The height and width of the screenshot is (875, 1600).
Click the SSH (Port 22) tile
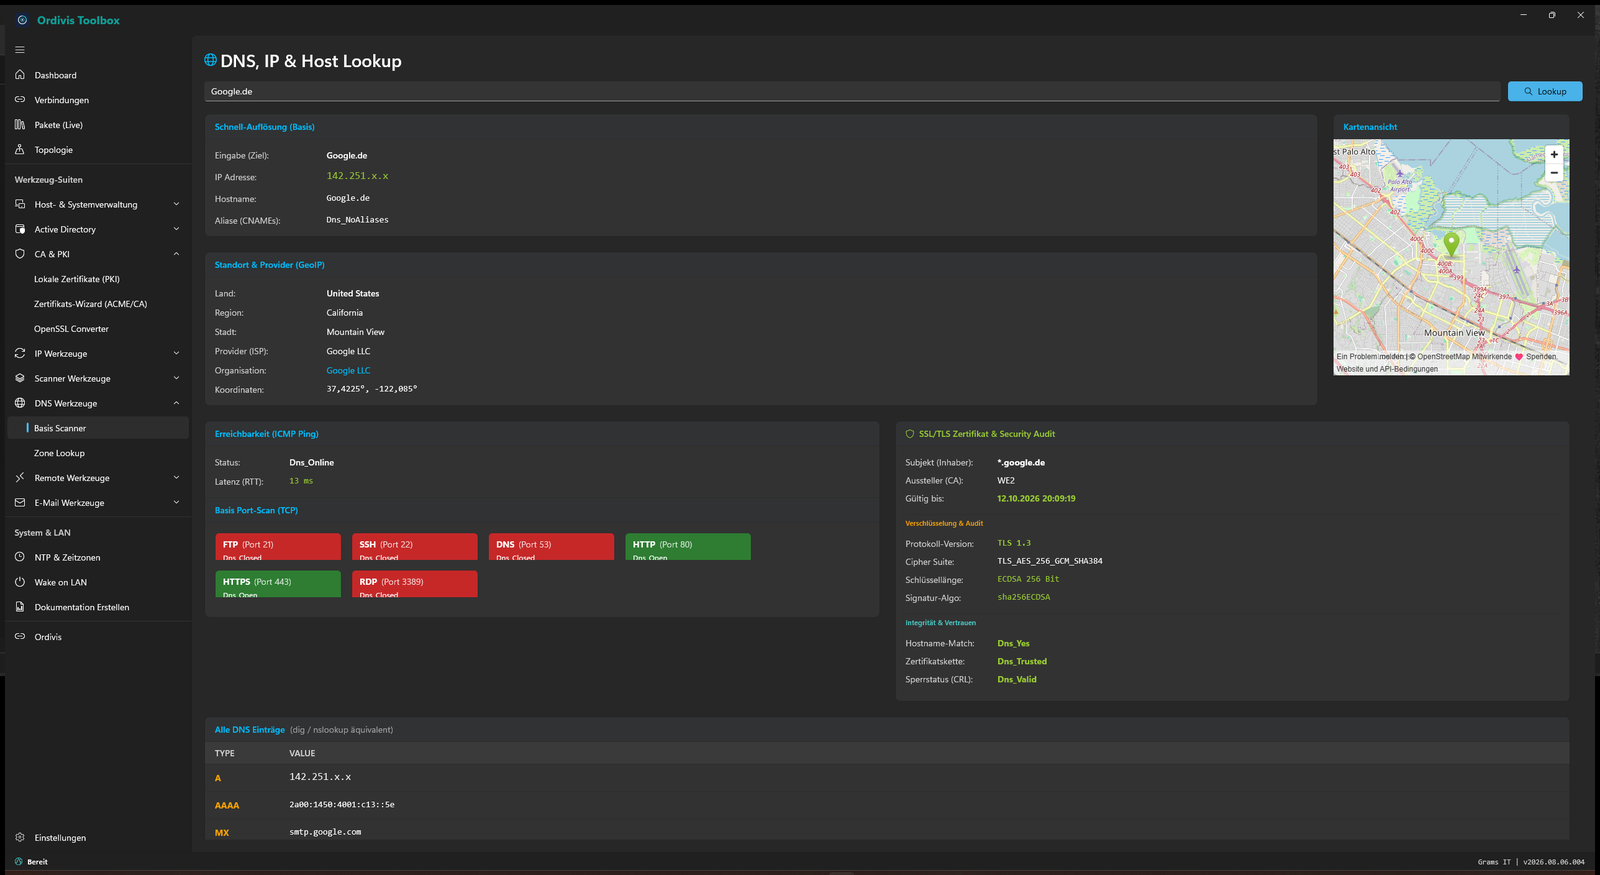pyautogui.click(x=415, y=547)
